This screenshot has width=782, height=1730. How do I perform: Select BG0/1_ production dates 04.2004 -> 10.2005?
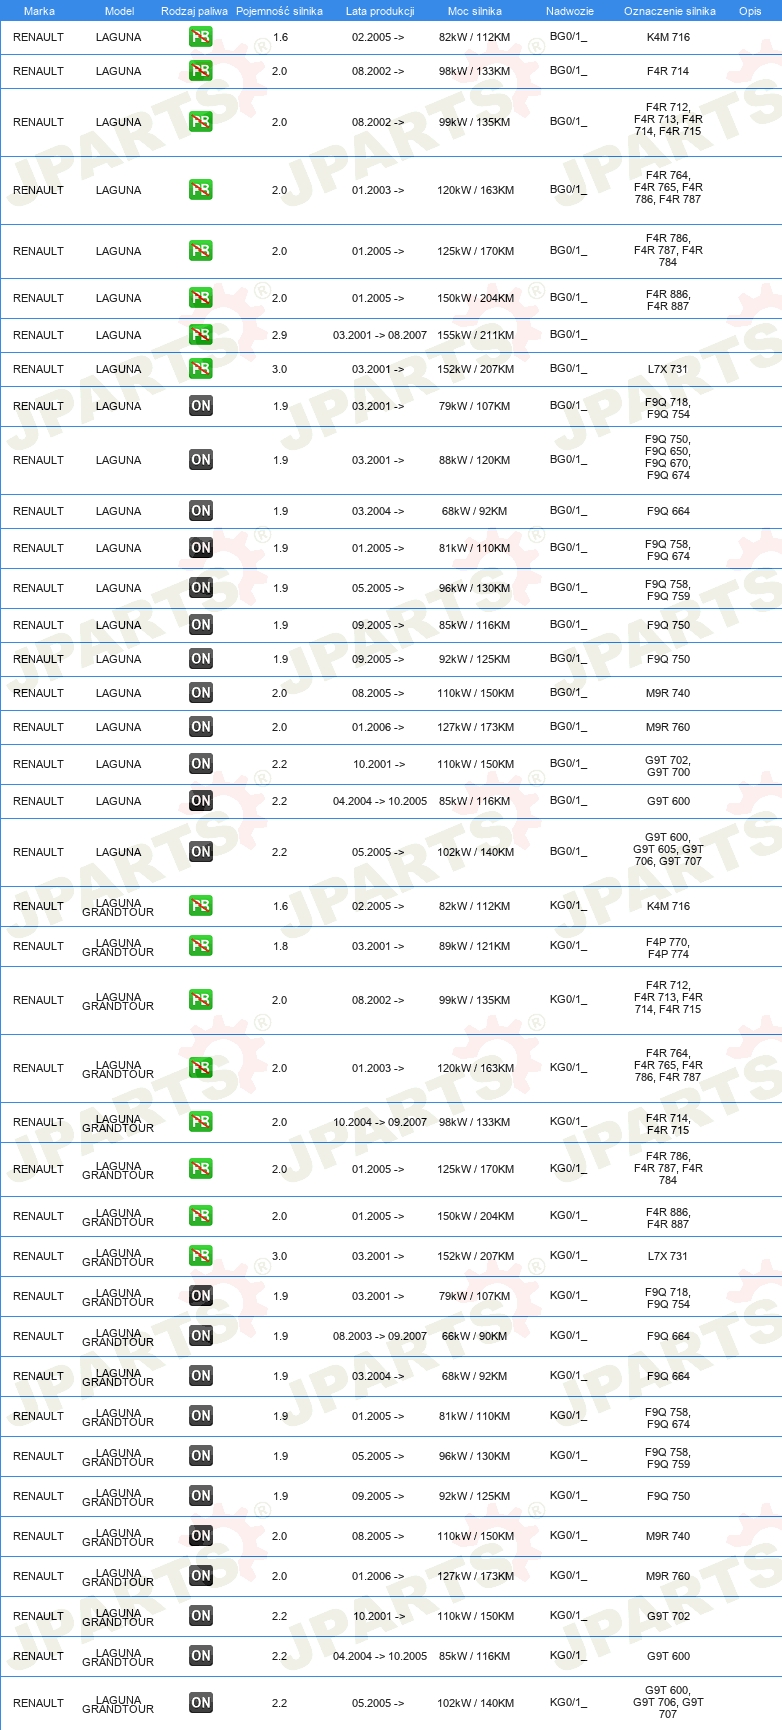pyautogui.click(x=380, y=801)
